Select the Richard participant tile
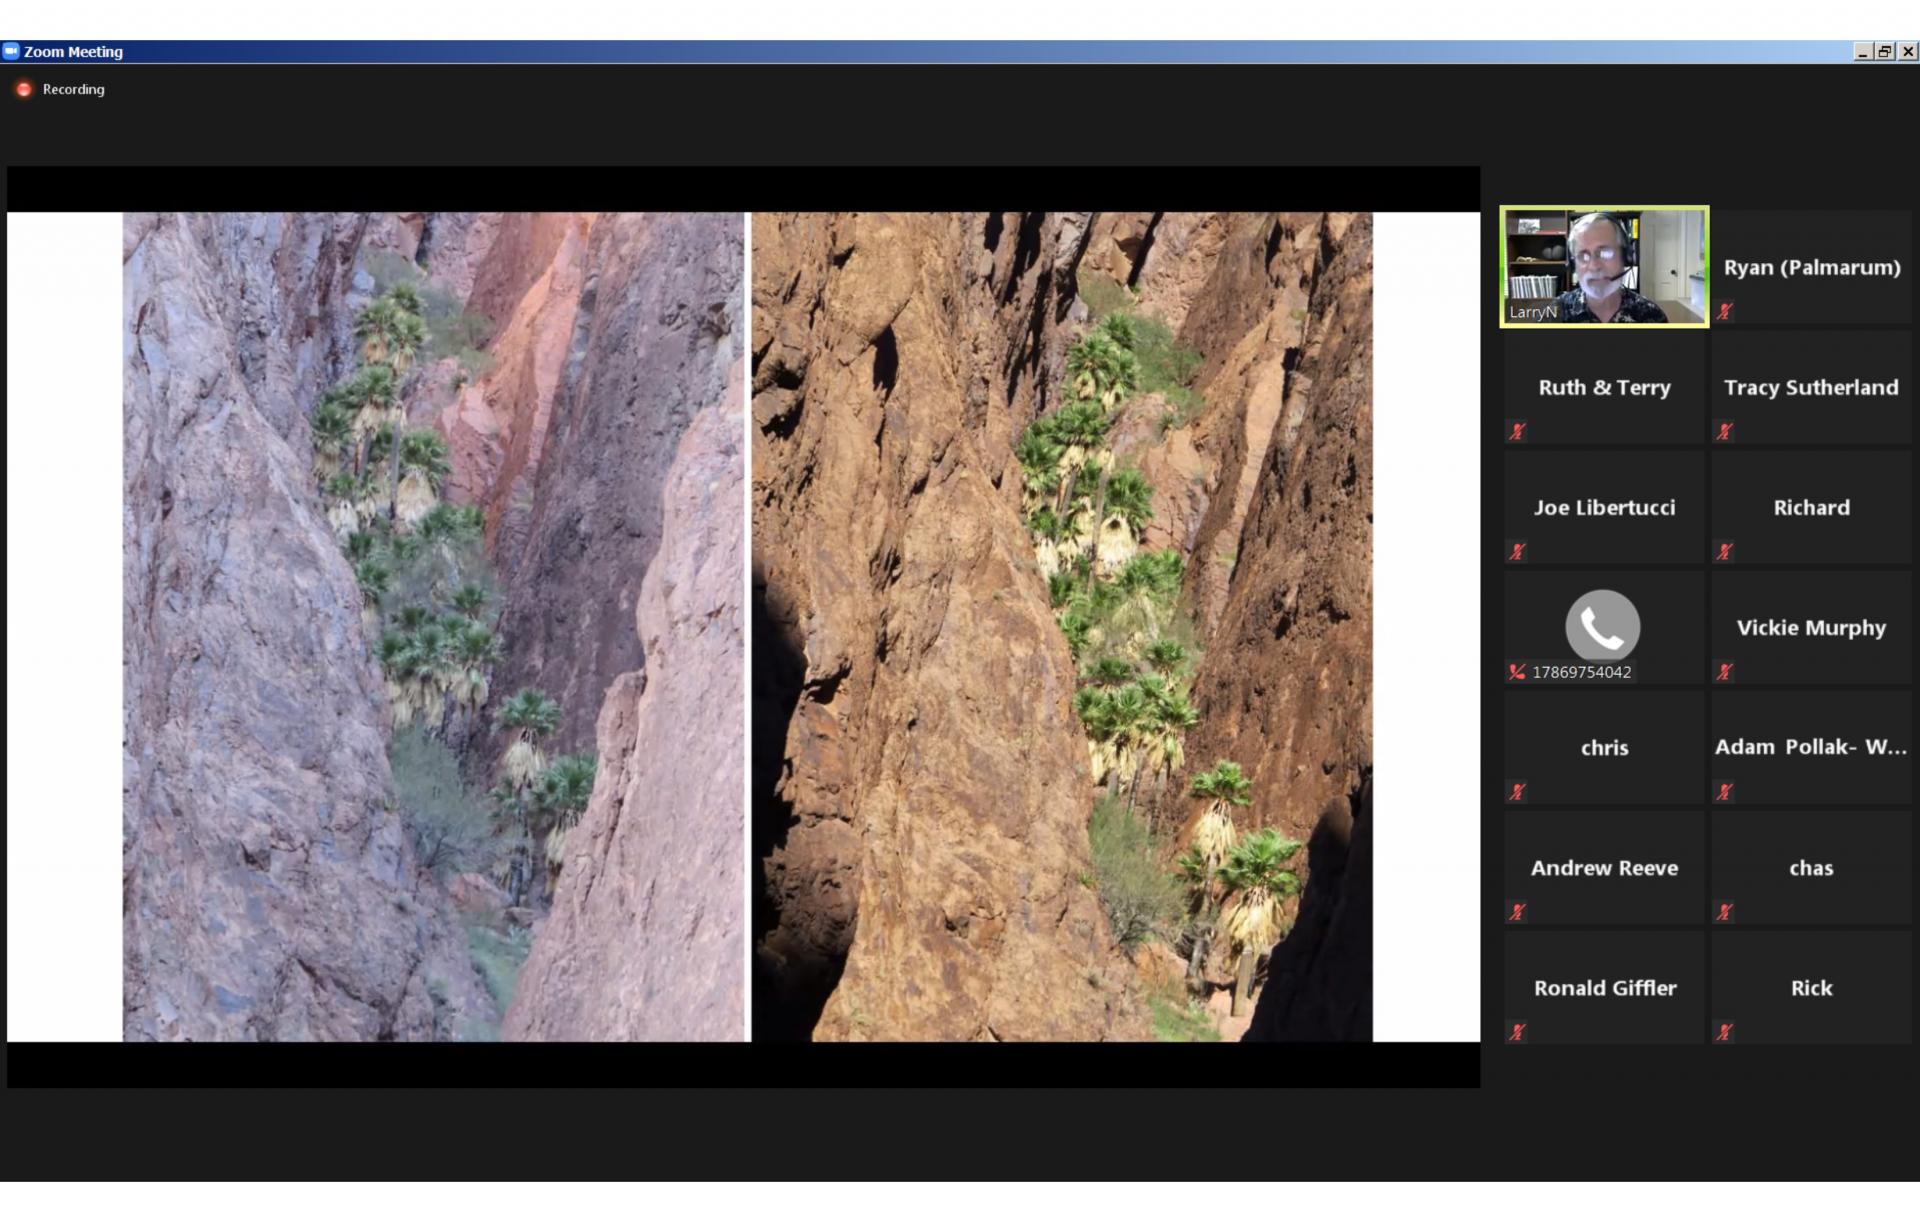Viewport: 1920px width, 1222px height. tap(1811, 507)
